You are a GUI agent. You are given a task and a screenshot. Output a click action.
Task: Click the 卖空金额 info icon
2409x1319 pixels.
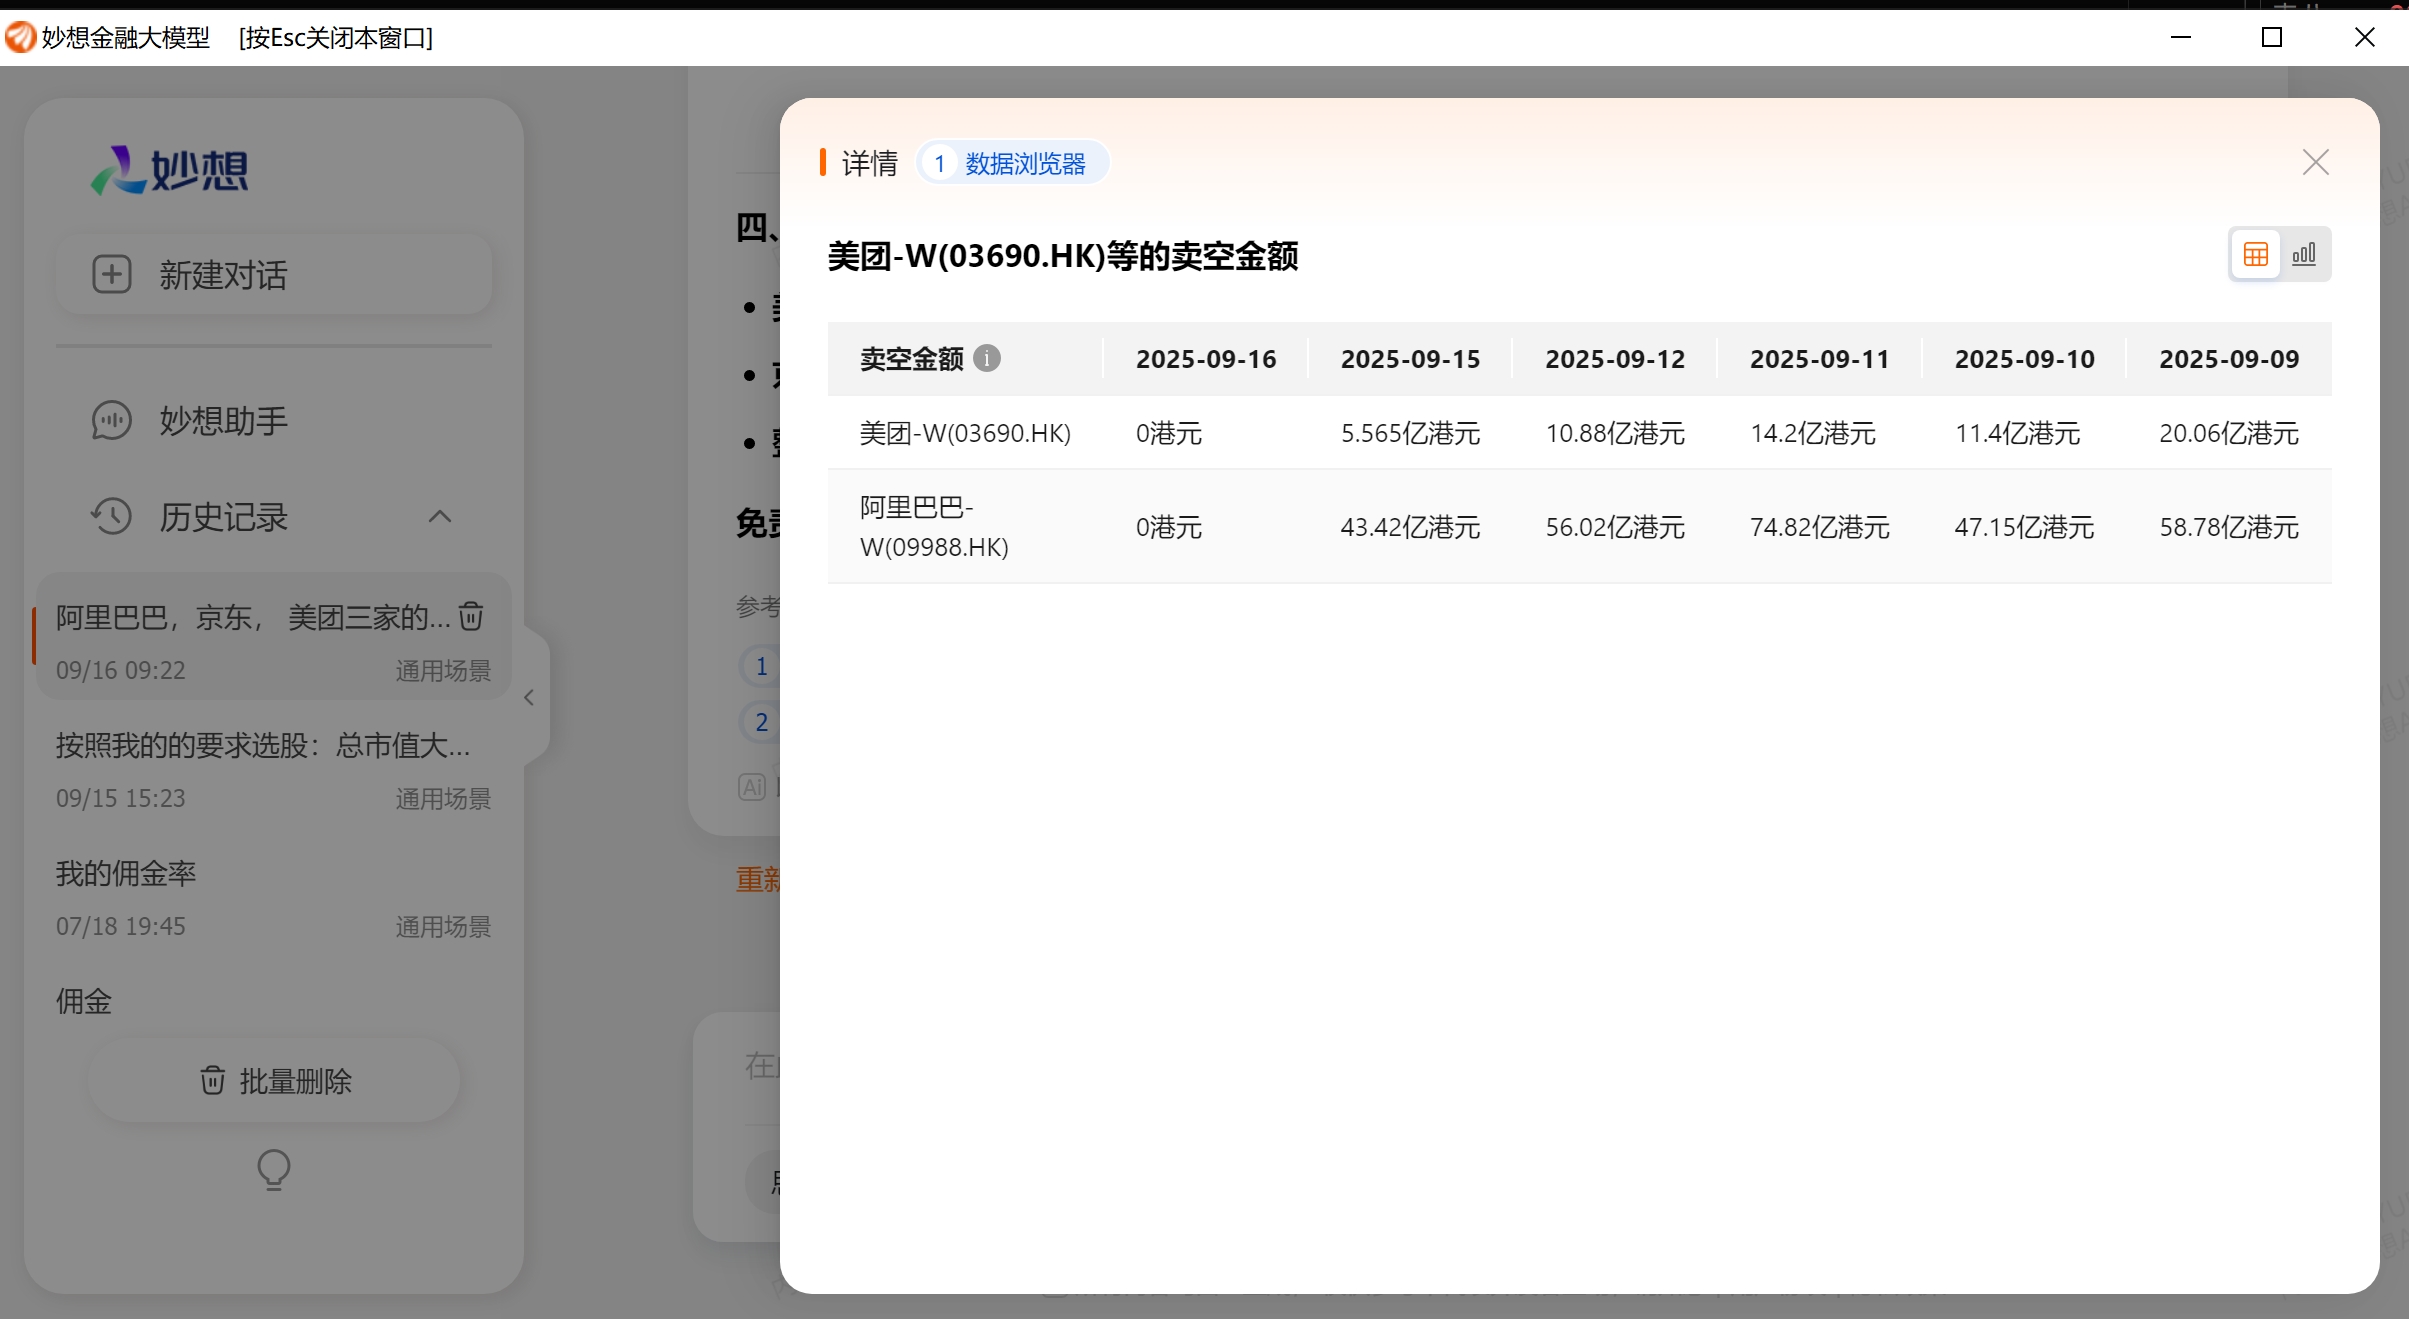tap(987, 358)
